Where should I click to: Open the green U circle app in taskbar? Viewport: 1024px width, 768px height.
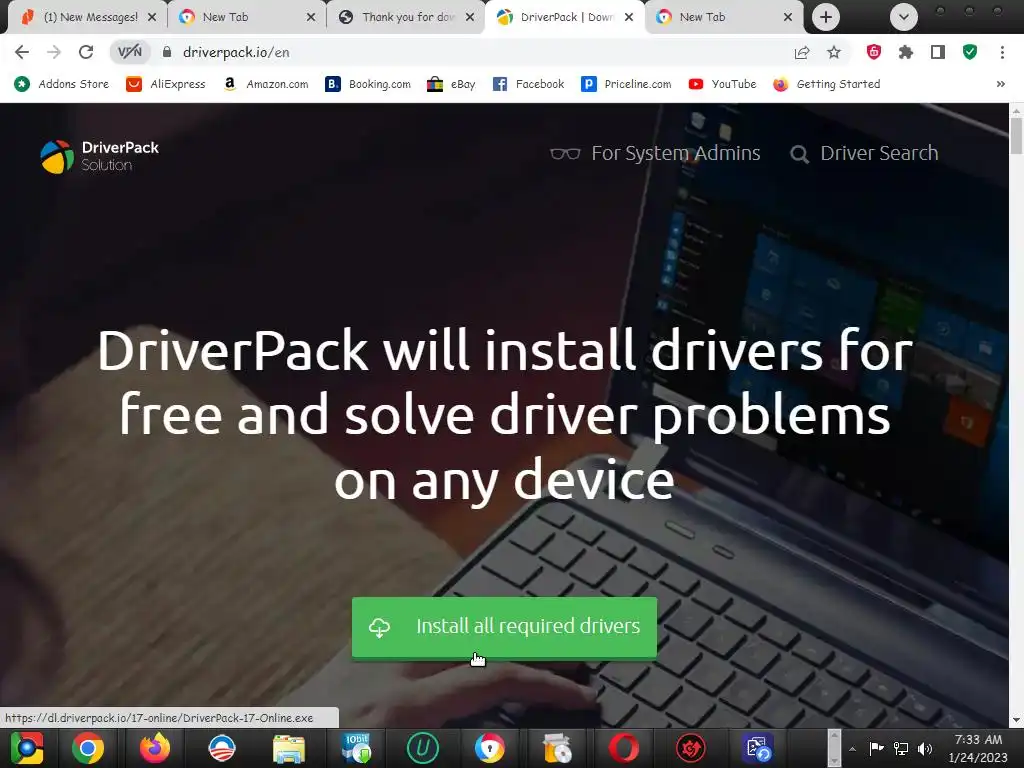pos(423,748)
